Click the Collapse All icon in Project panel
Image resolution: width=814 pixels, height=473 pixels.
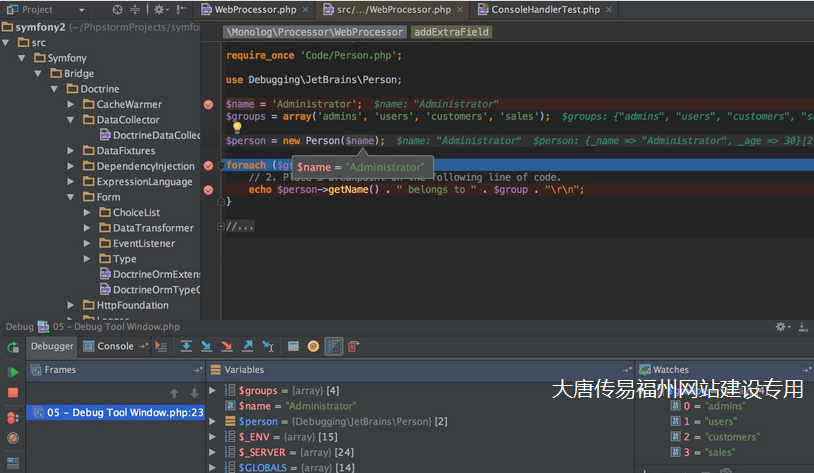point(135,9)
